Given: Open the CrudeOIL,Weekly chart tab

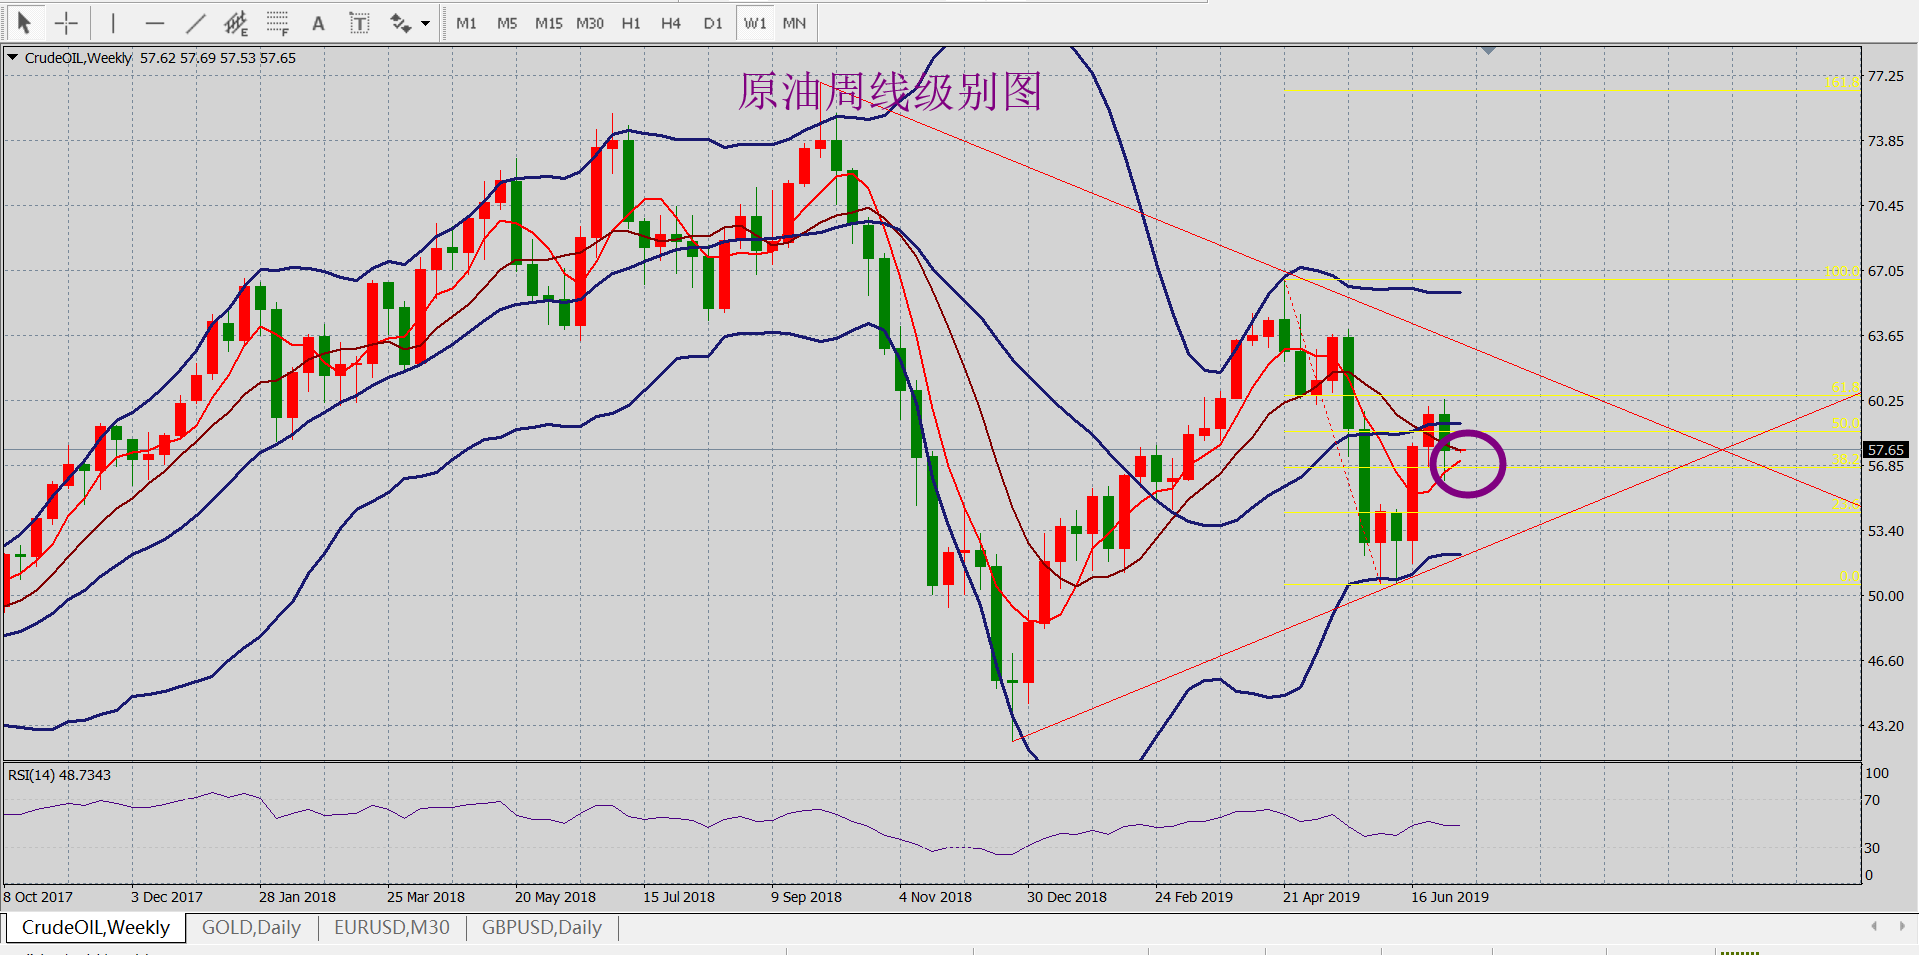Looking at the screenshot, I should pyautogui.click(x=96, y=927).
